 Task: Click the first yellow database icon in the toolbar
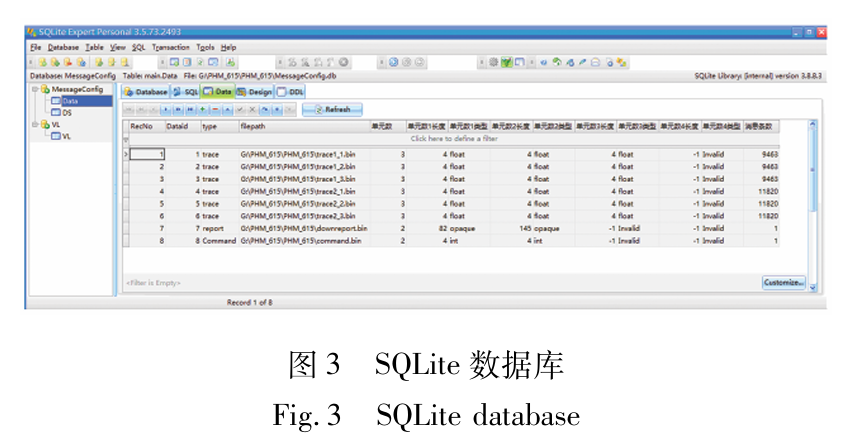[43, 62]
